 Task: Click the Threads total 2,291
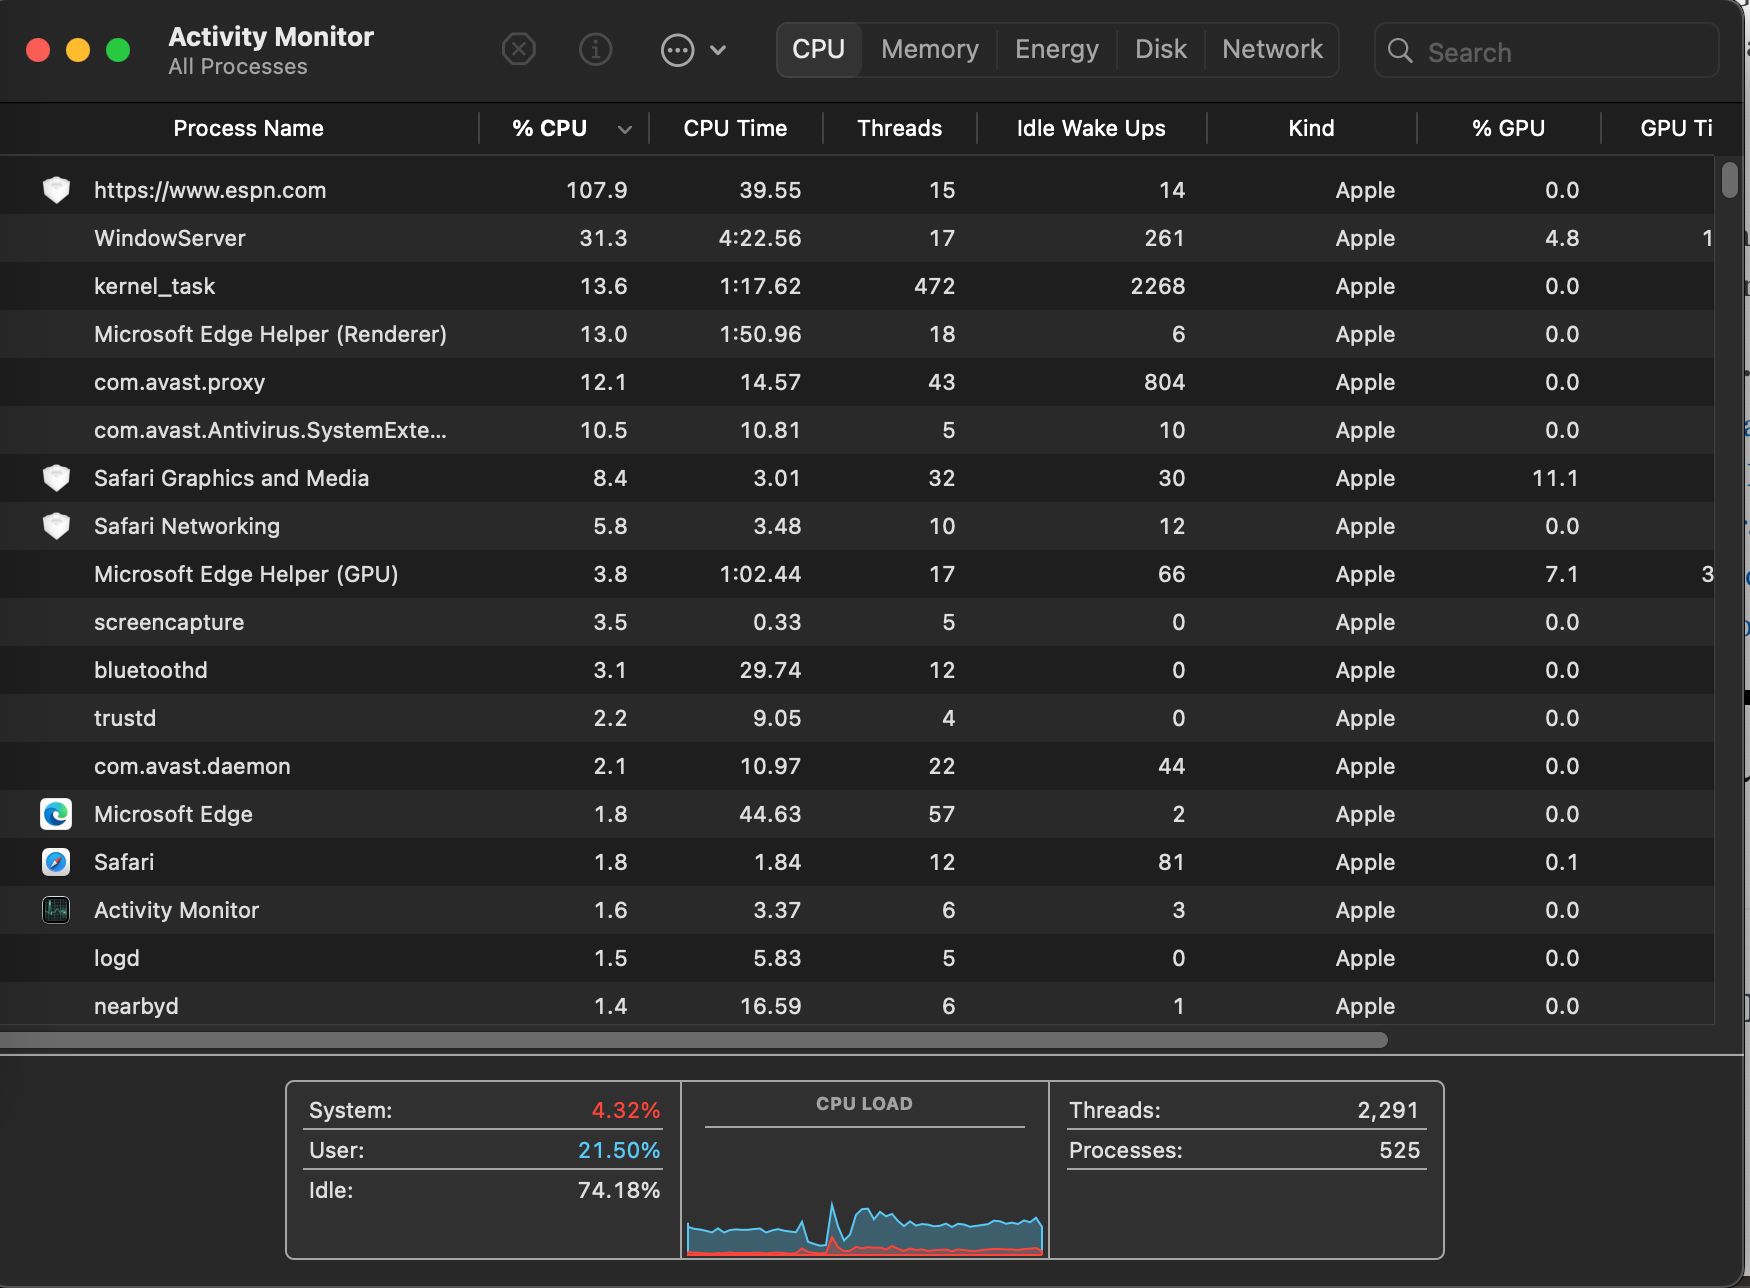1388,1110
